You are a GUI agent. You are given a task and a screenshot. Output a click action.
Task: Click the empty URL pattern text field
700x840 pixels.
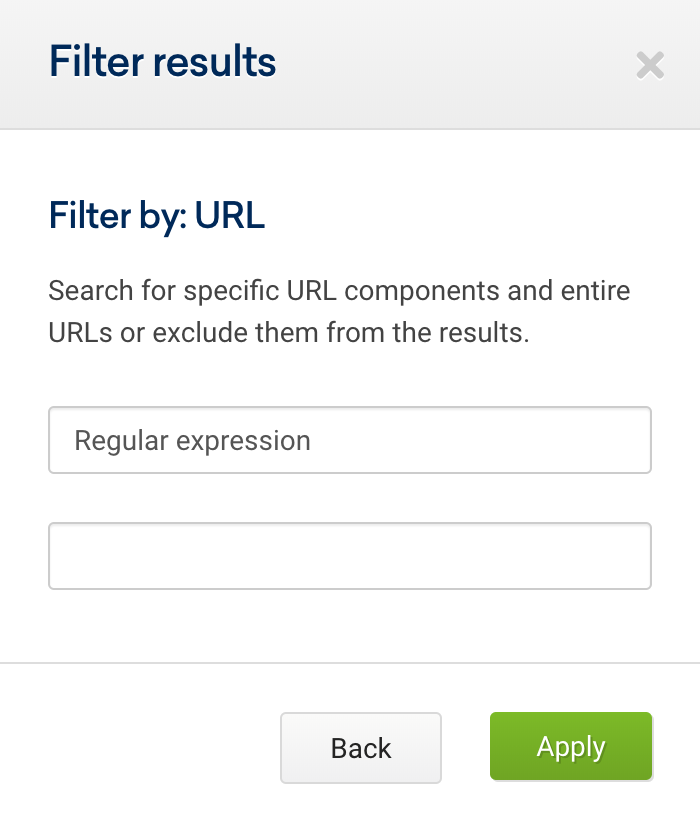click(350, 556)
